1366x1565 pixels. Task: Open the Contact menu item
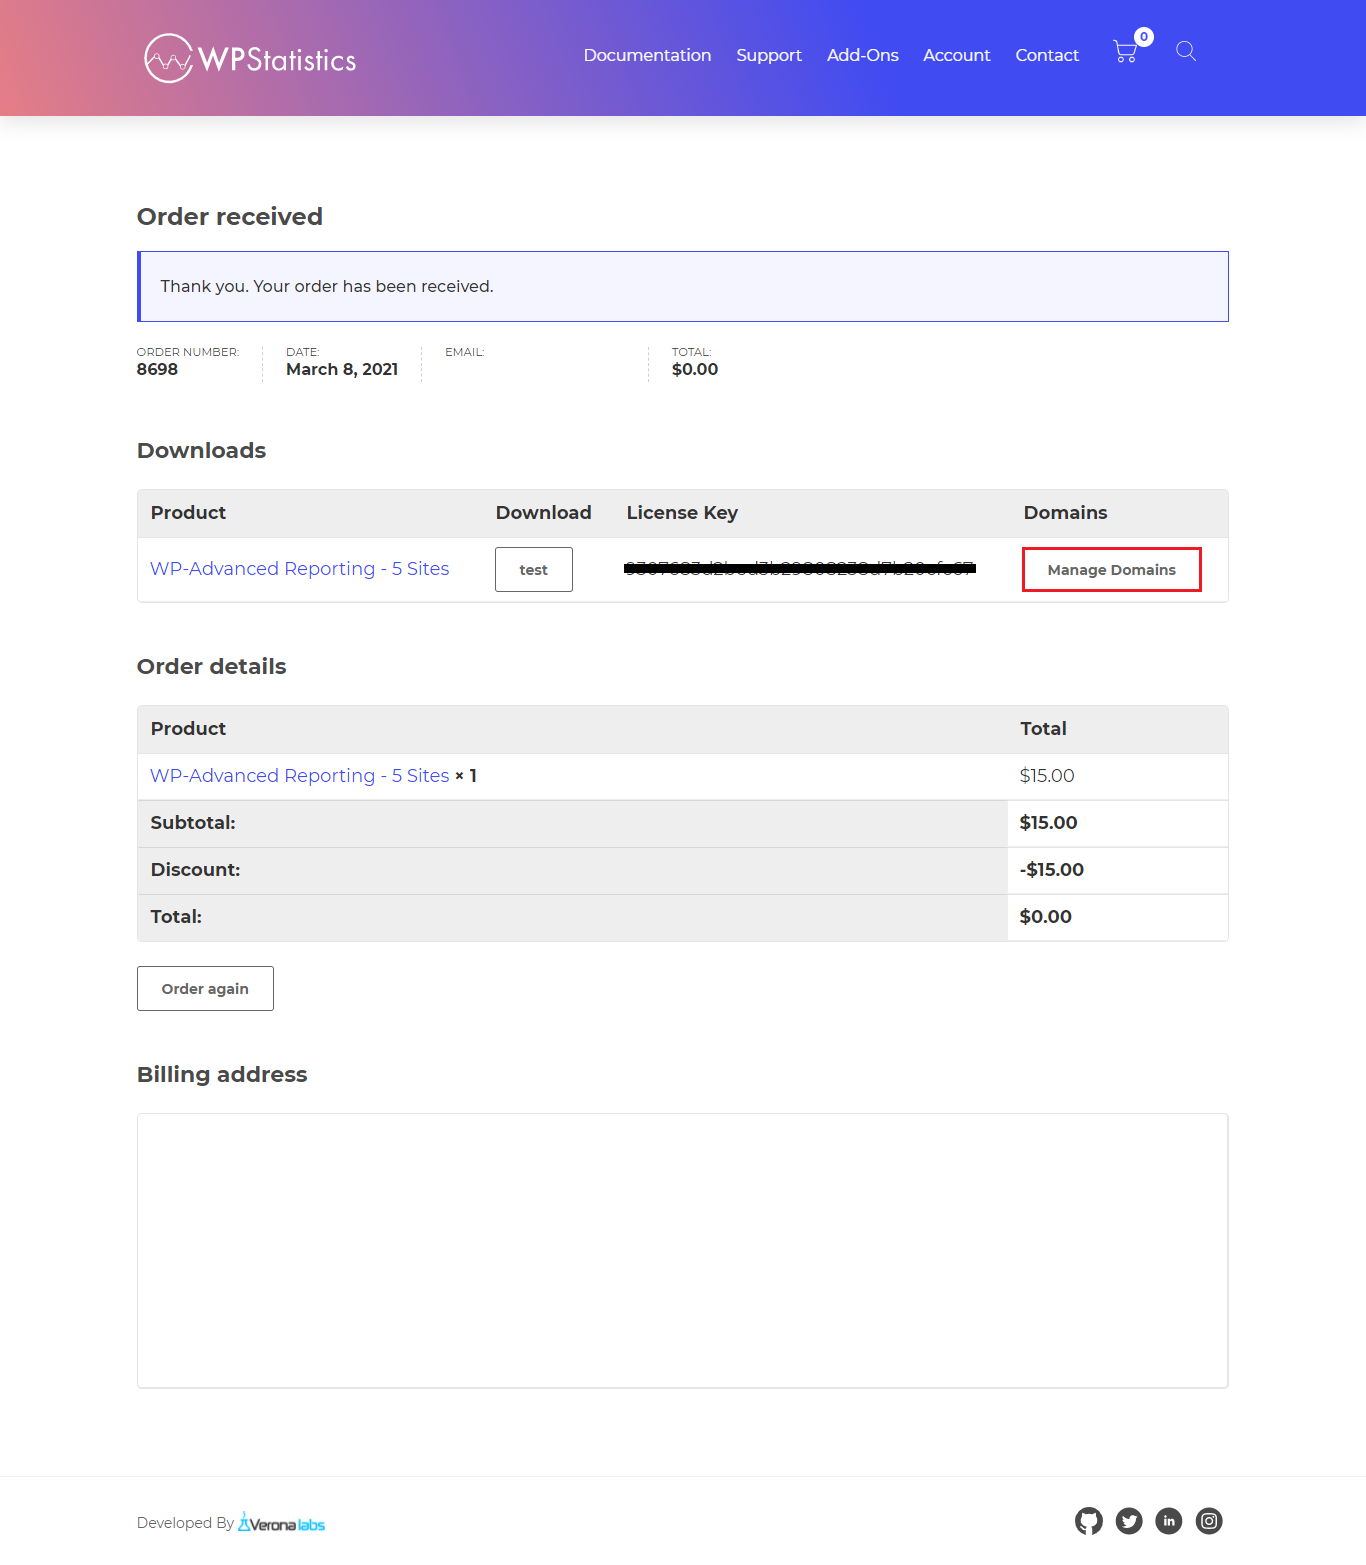pos(1046,55)
